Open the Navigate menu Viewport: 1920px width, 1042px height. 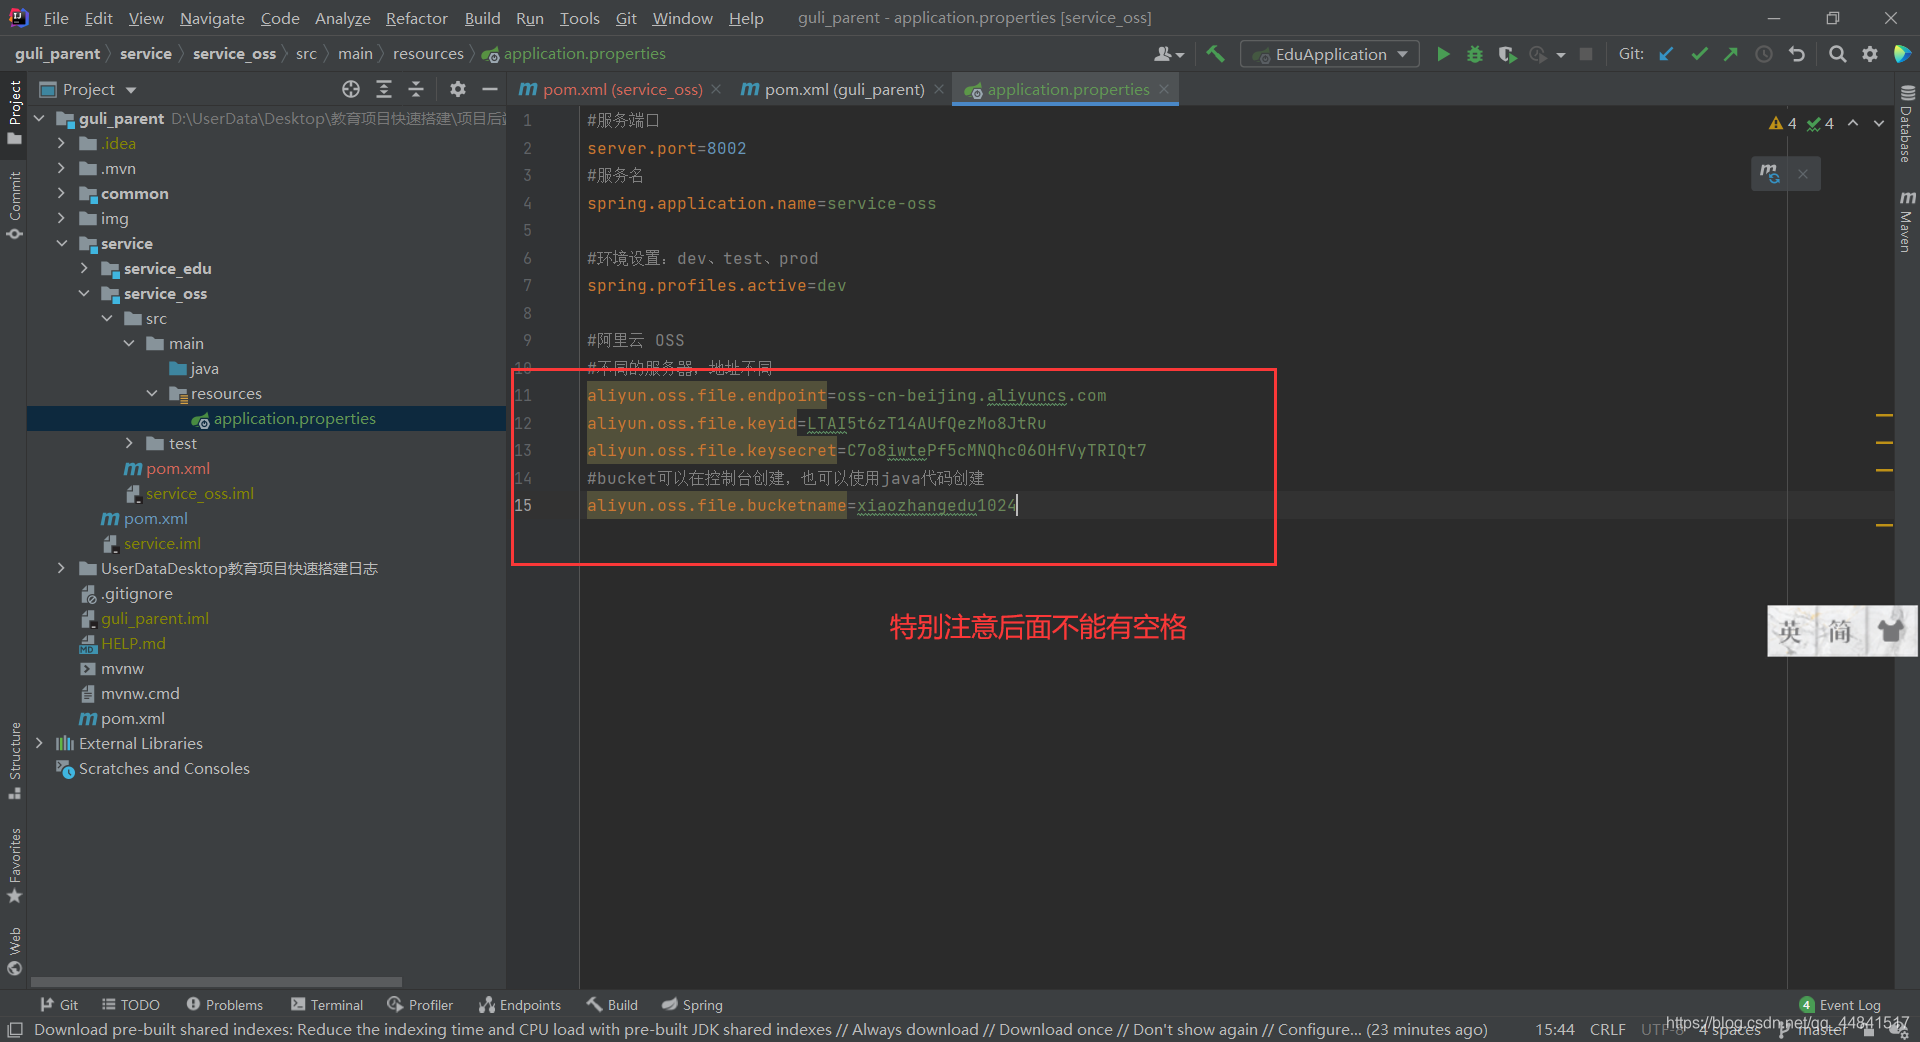212,18
